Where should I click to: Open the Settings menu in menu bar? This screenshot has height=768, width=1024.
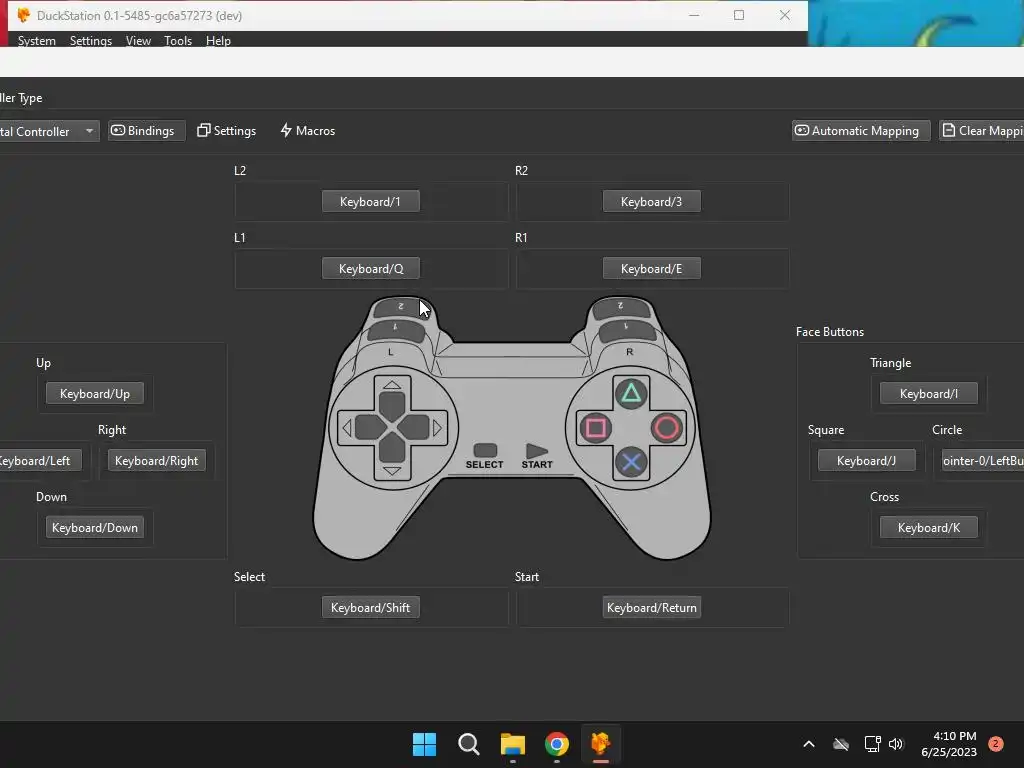[x=91, y=40]
